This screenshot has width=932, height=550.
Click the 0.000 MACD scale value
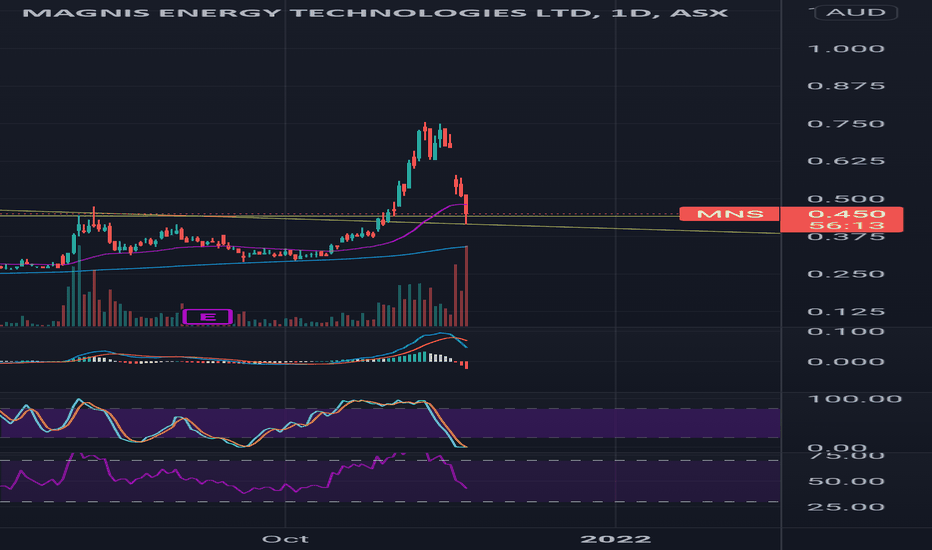point(846,362)
